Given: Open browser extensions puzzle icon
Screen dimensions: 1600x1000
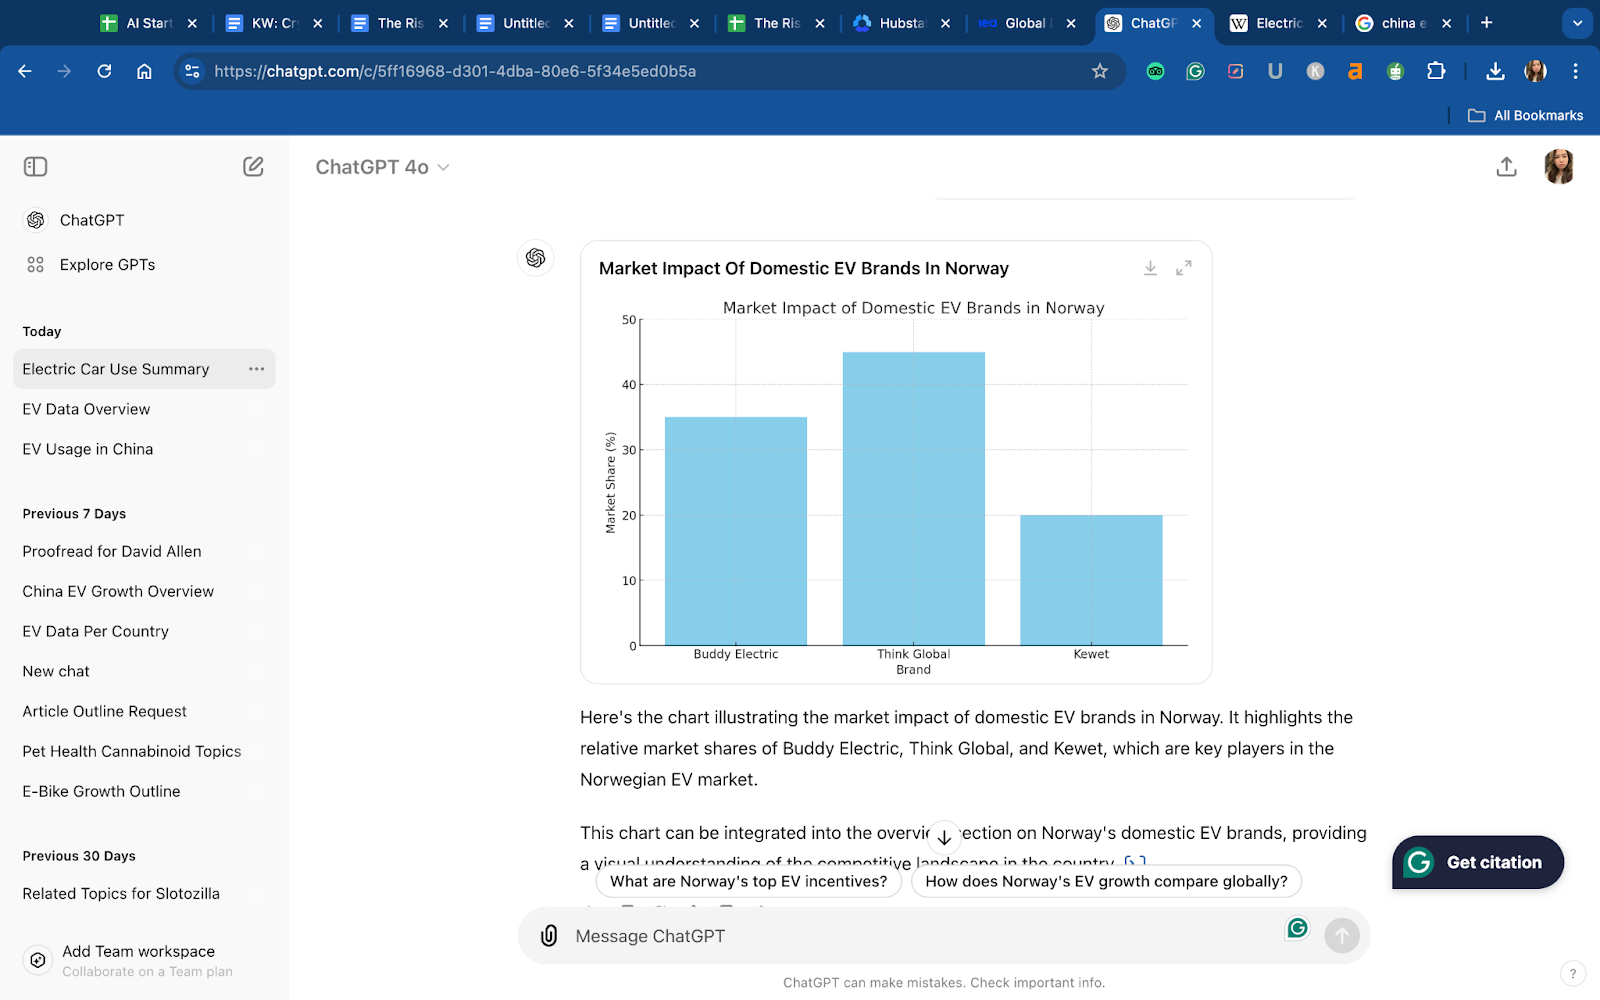Looking at the screenshot, I should coord(1436,71).
